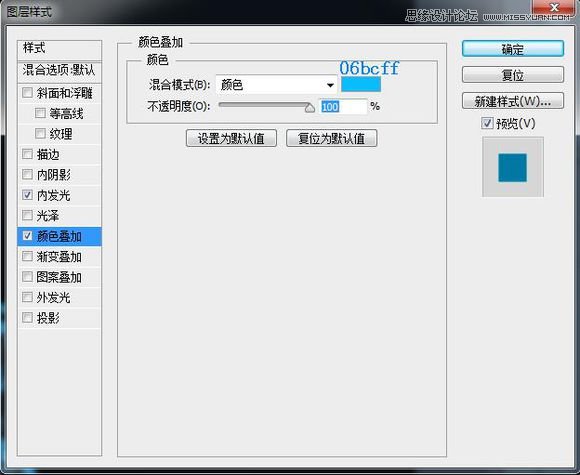Enable the 内阴影 checkbox
Screen dimensions: 580x475
27,174
